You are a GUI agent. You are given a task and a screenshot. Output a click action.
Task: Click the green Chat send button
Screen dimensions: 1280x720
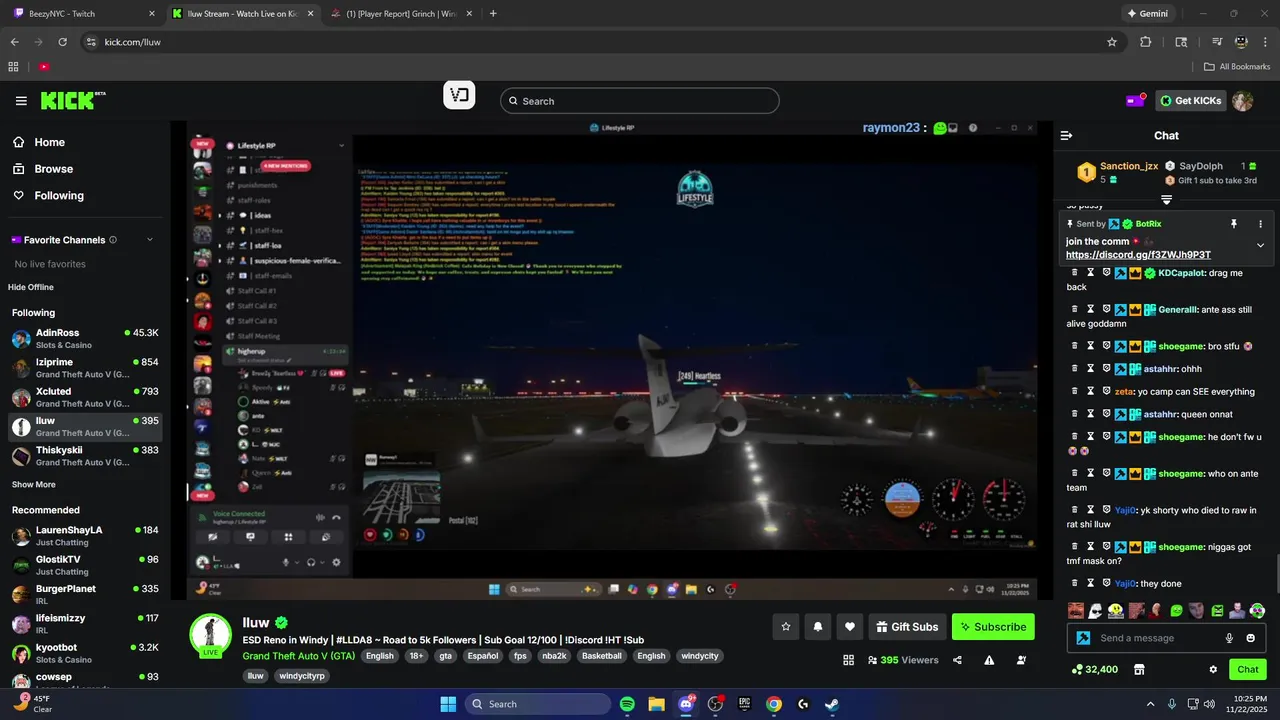coord(1248,669)
